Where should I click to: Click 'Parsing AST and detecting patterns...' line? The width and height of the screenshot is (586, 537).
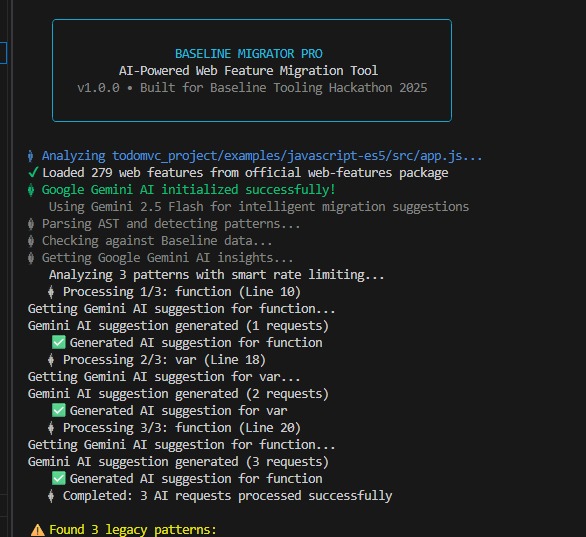pos(171,224)
